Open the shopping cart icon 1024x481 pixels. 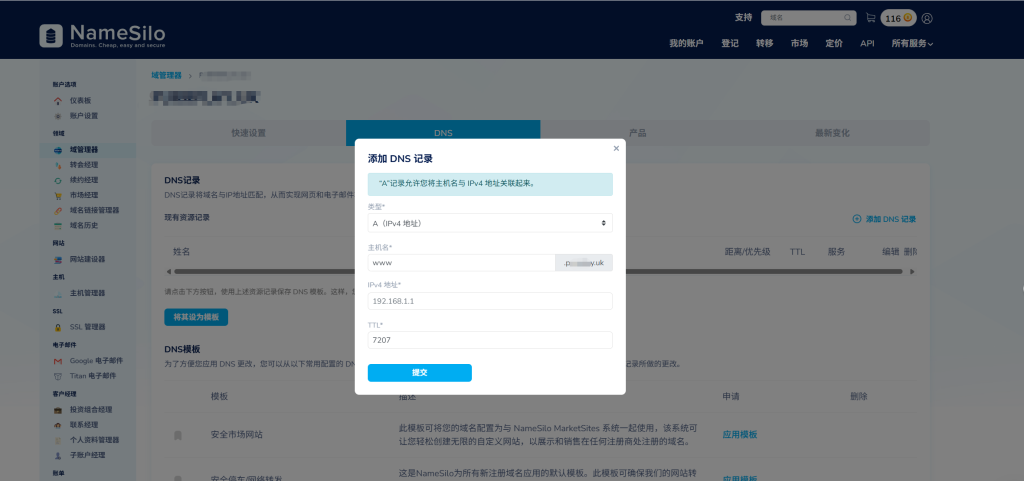(871, 18)
